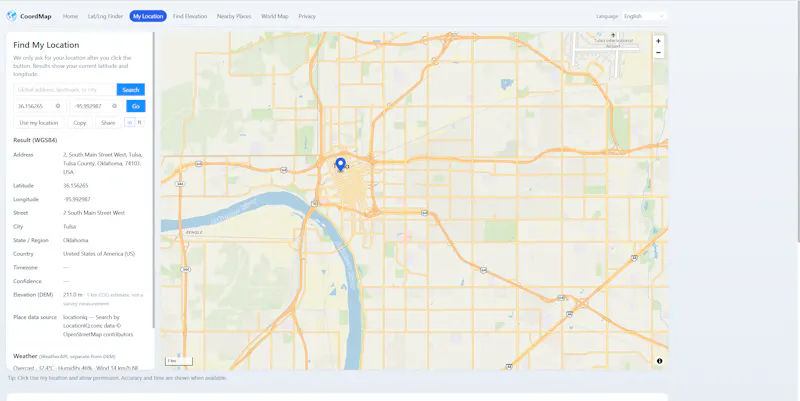Select the elevation value 211.0 m
The width and height of the screenshot is (800, 401).
[x=73, y=295]
